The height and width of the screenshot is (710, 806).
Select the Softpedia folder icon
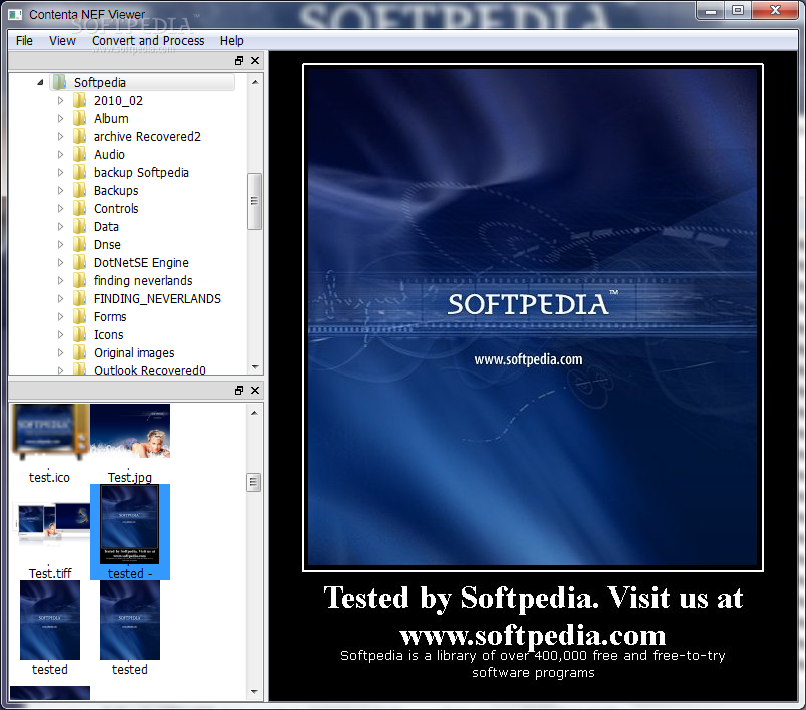coord(60,82)
